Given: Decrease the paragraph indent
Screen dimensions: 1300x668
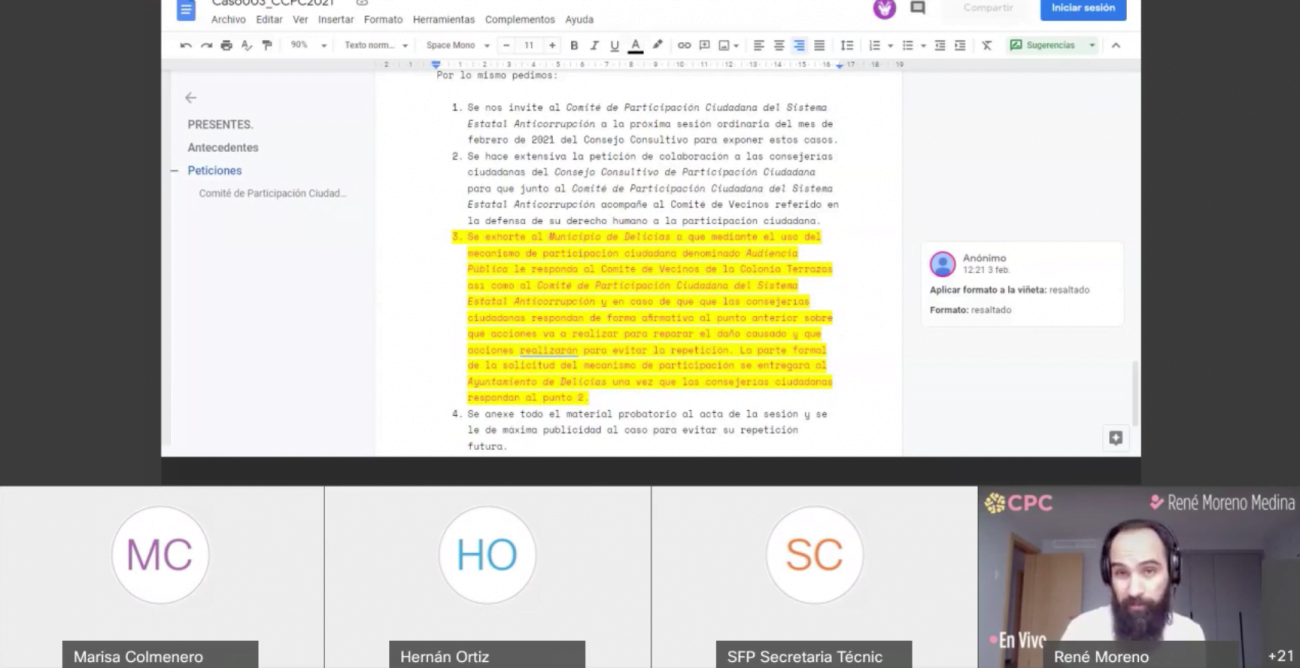Looking at the screenshot, I should pos(940,45).
